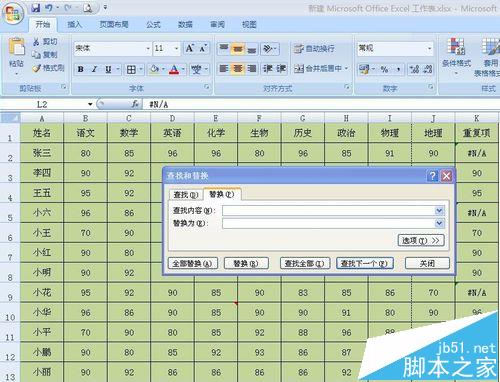Open print preview from quick access toolbar
This screenshot has height=382, width=500.
pos(88,8)
